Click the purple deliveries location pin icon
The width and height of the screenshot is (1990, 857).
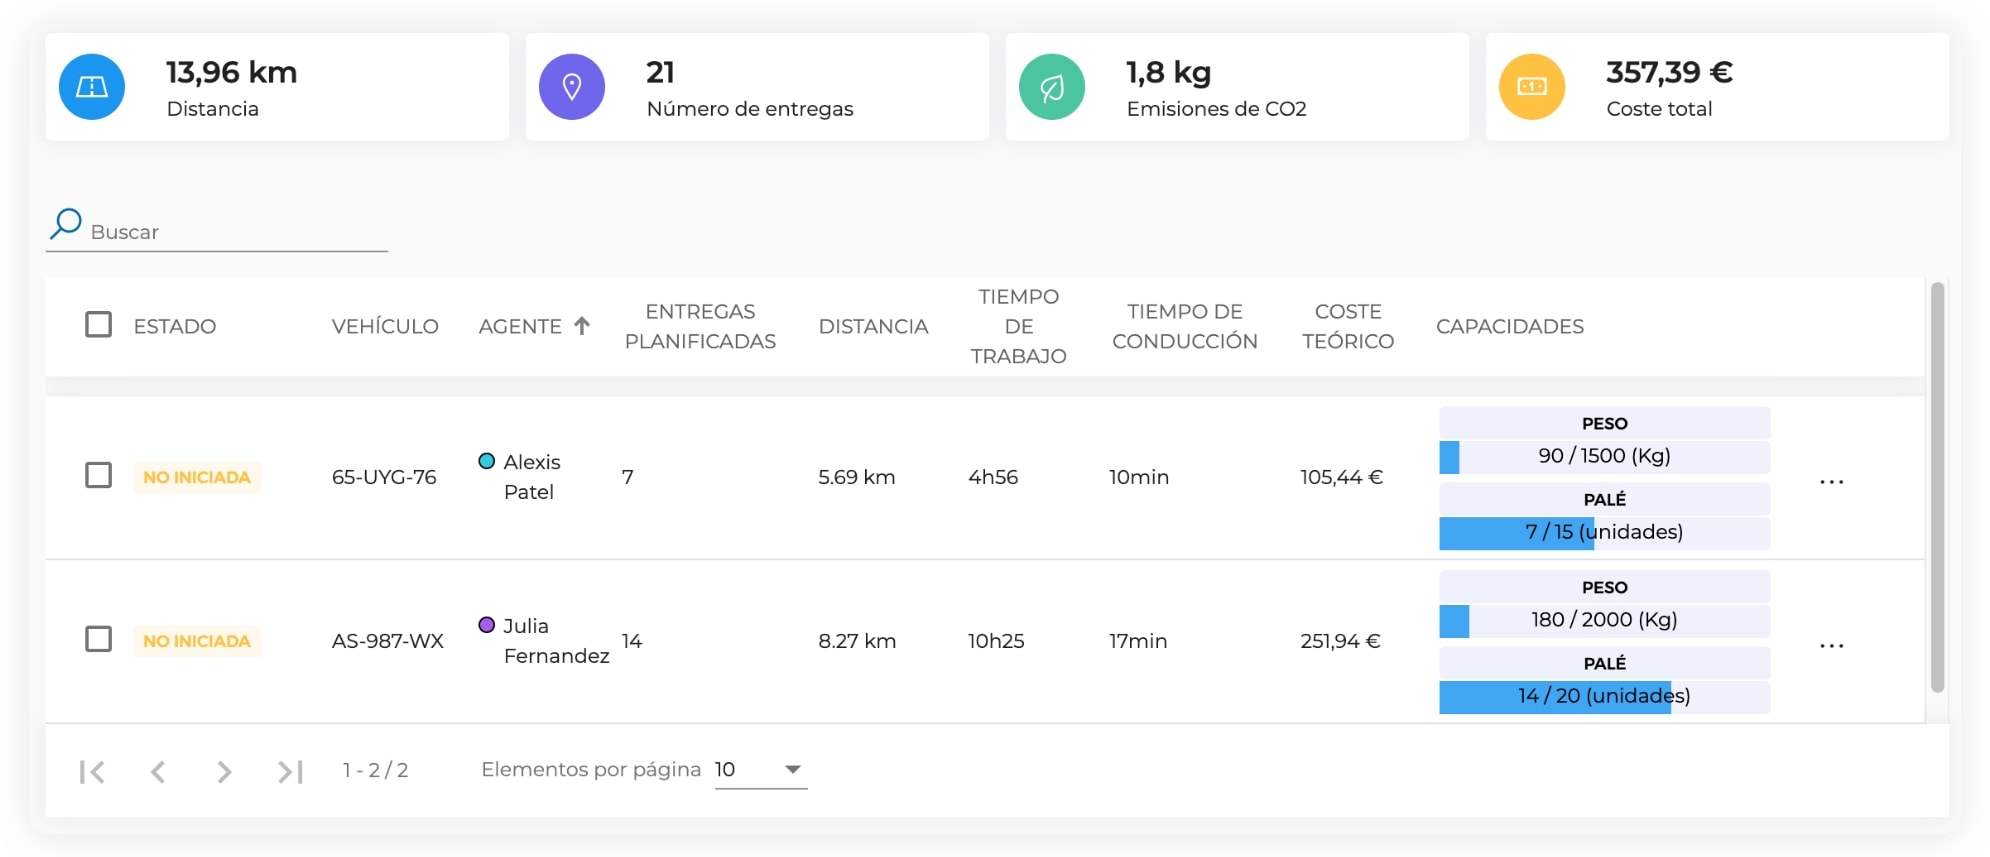(572, 87)
